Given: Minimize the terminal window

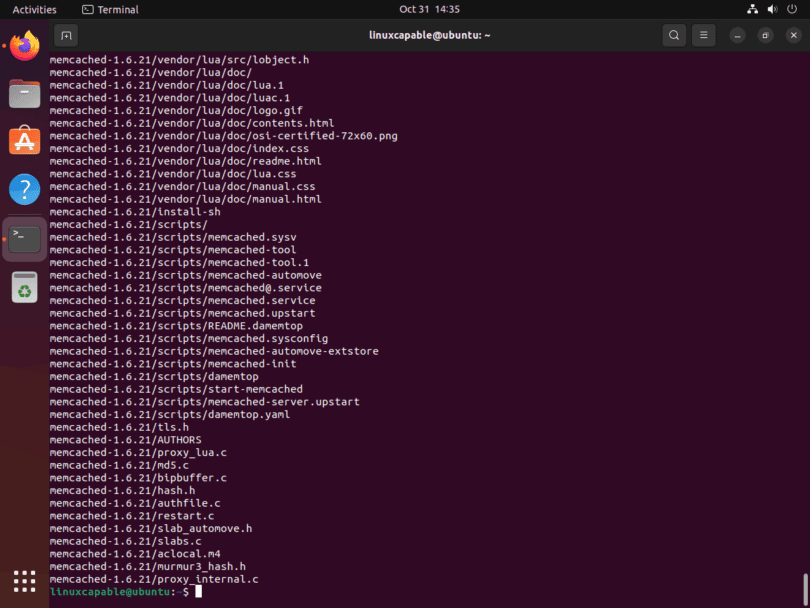Looking at the screenshot, I should 738,36.
